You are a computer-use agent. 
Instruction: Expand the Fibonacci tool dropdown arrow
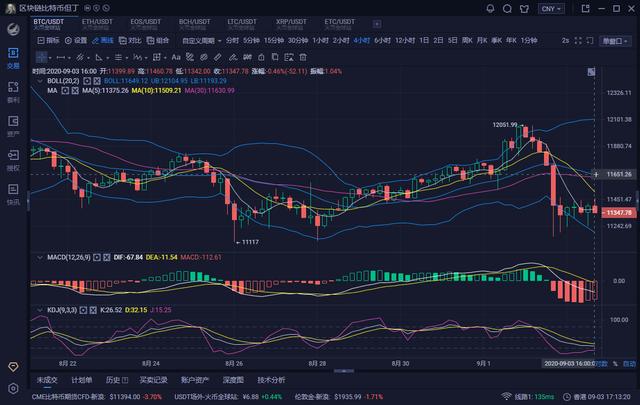pyautogui.click(x=127, y=58)
